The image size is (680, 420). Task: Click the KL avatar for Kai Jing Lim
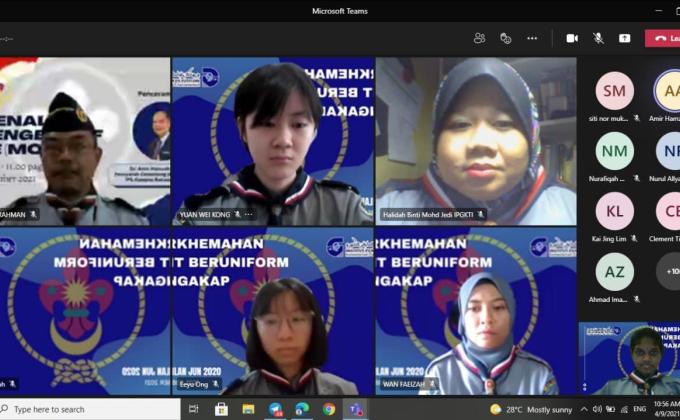click(x=615, y=211)
